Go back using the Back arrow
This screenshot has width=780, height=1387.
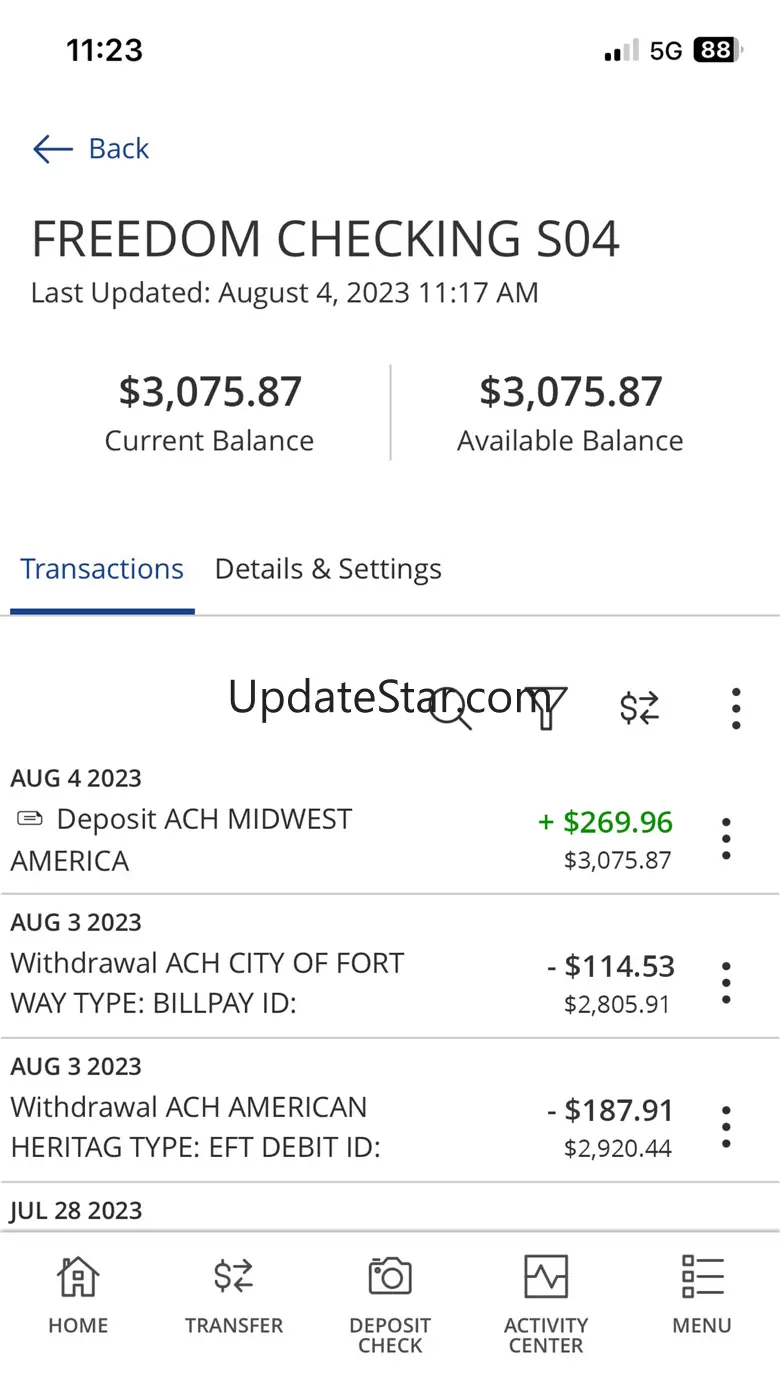[90, 149]
